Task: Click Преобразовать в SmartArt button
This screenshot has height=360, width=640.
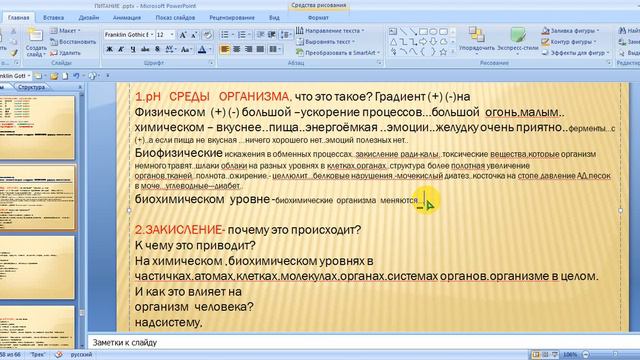Action: (x=338, y=53)
